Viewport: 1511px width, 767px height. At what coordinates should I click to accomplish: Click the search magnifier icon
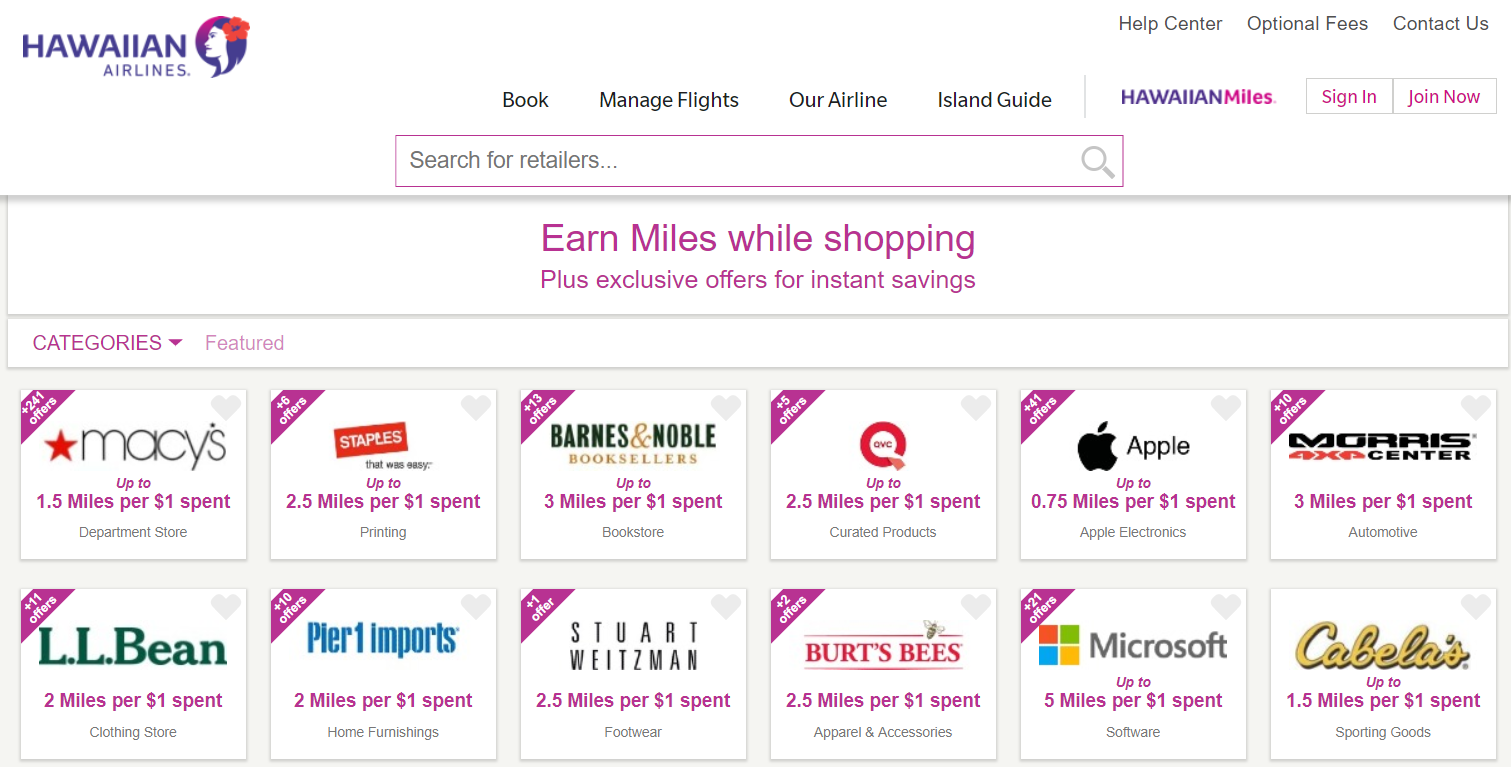(1097, 161)
